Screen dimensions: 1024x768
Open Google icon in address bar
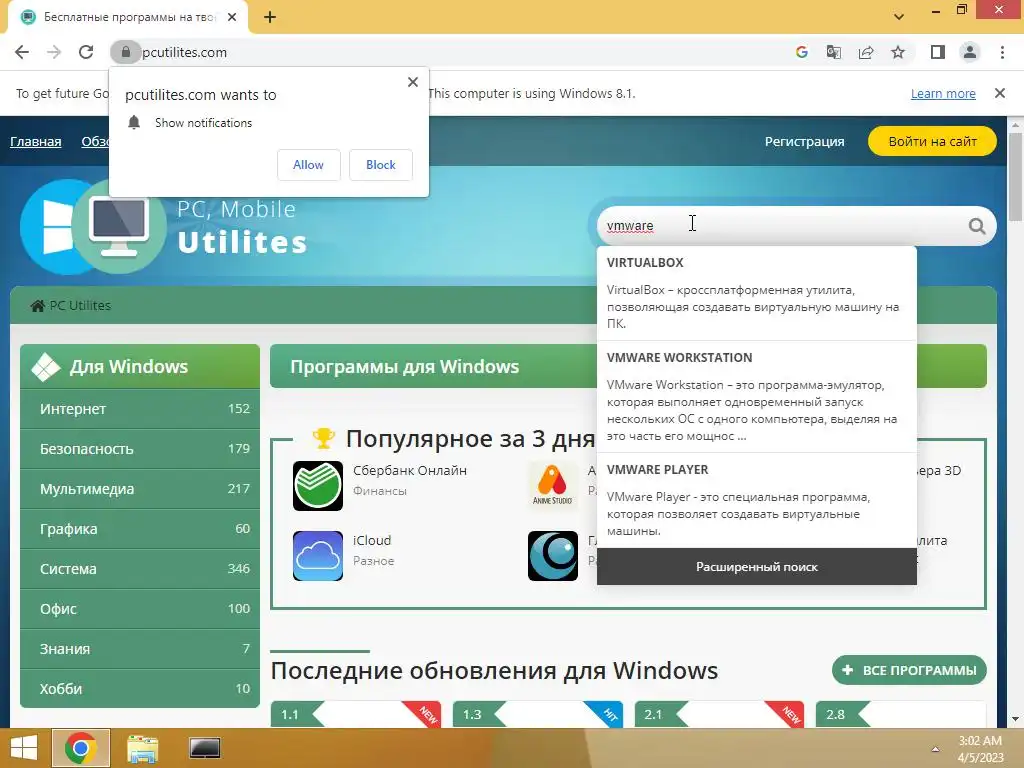click(802, 52)
